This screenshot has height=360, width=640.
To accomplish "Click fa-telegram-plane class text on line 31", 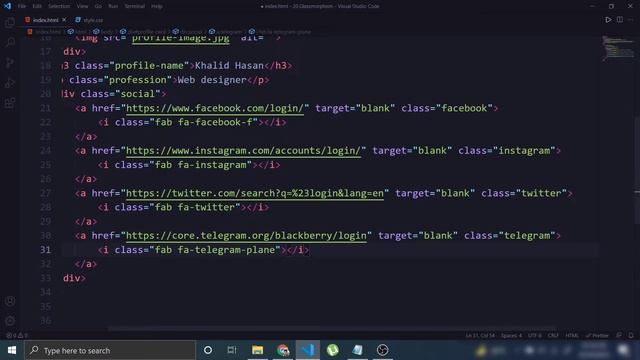I will 229,250.
